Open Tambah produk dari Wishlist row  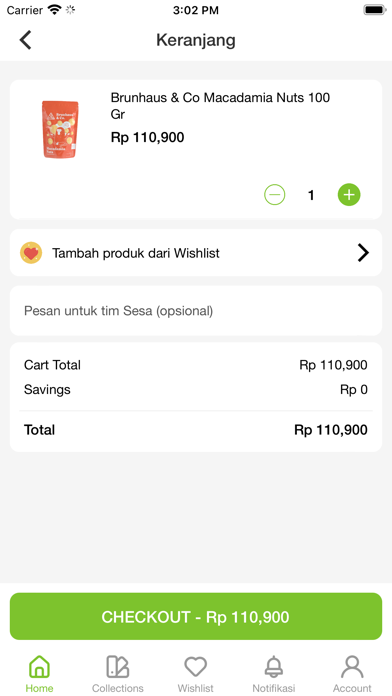pos(196,253)
